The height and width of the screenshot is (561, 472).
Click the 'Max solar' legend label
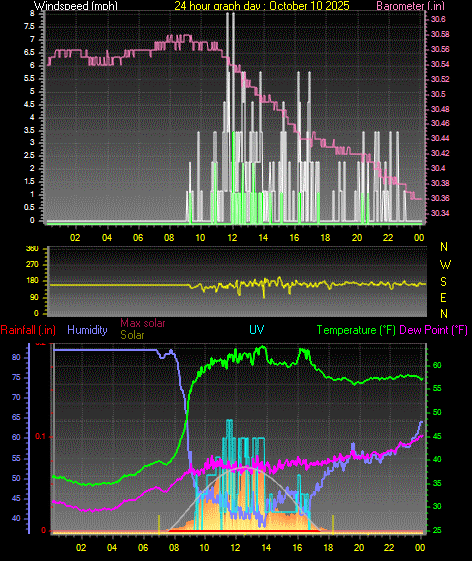point(143,323)
